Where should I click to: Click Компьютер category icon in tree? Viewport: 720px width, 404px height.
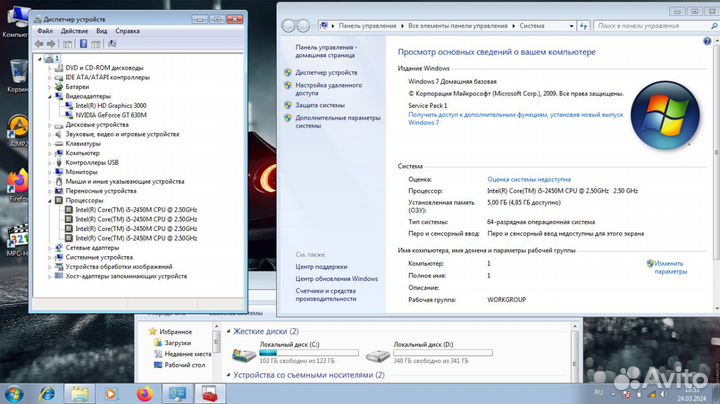[58, 153]
